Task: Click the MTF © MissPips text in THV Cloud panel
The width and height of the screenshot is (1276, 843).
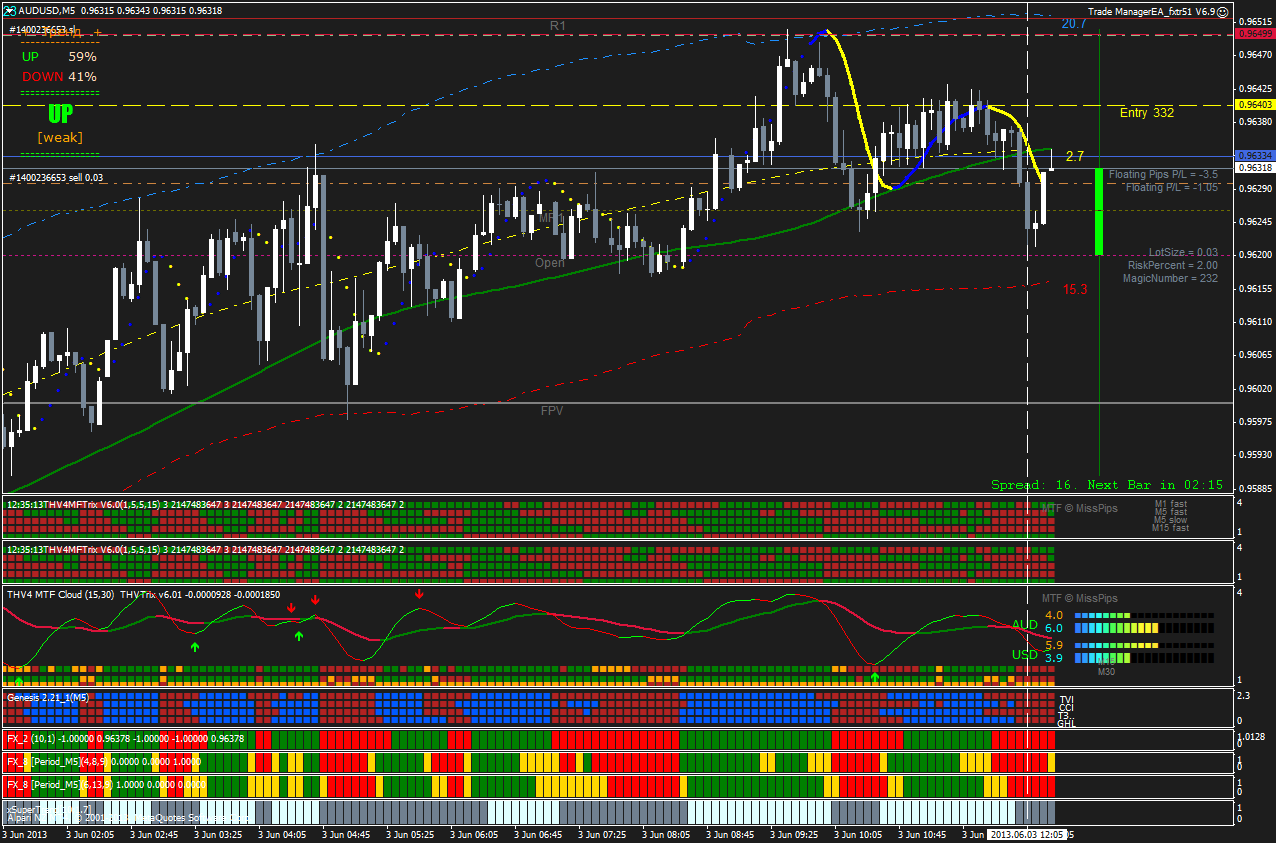Action: point(1080,598)
